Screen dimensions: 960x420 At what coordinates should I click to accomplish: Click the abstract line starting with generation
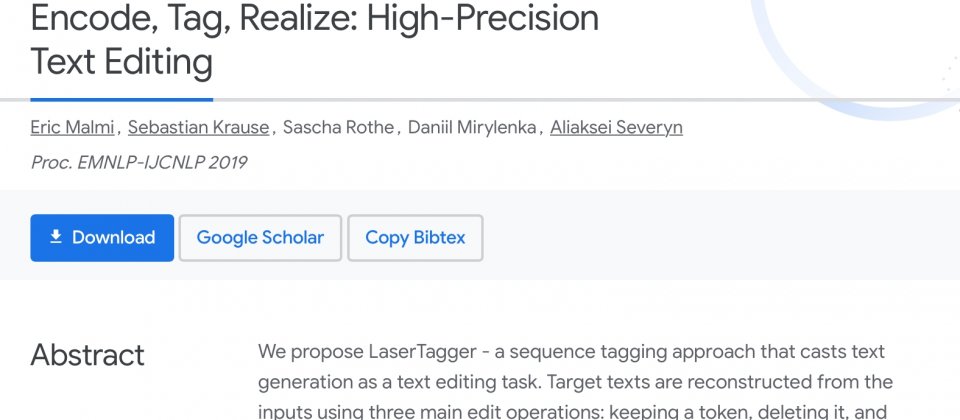coord(575,383)
